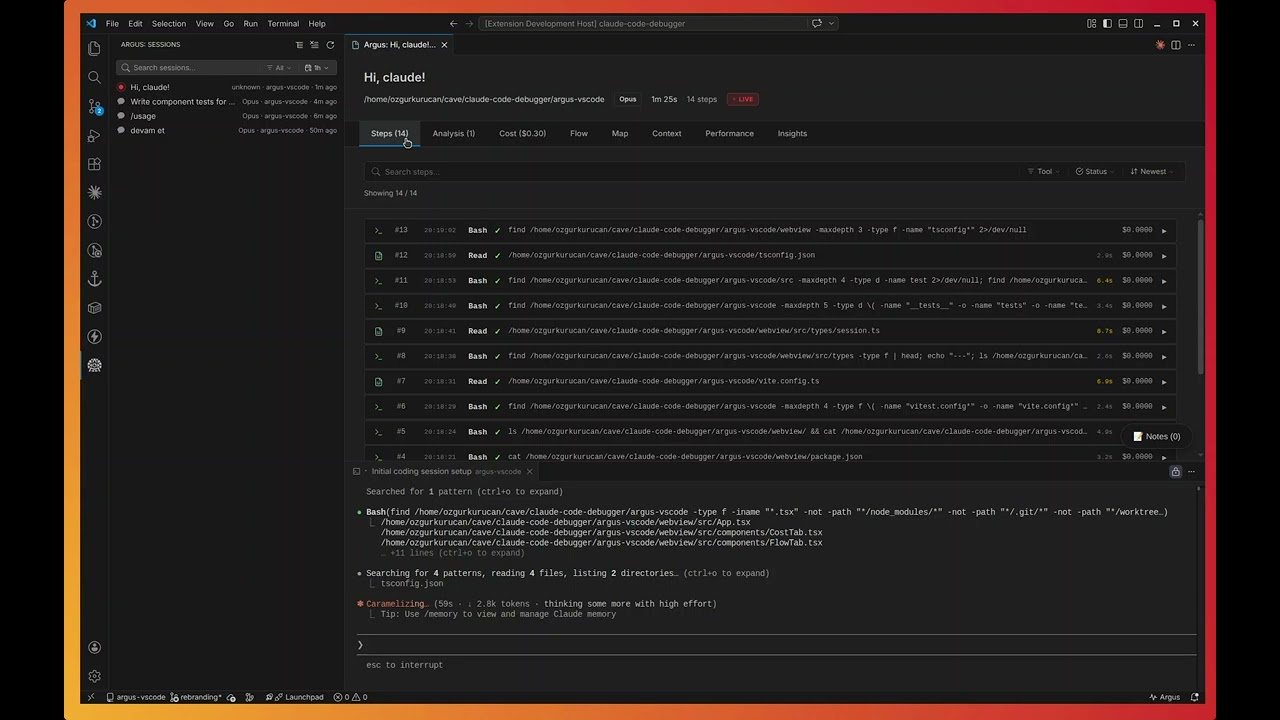The height and width of the screenshot is (720, 1280).
Task: Open the editor More Actions menu
Action: pos(1191,45)
